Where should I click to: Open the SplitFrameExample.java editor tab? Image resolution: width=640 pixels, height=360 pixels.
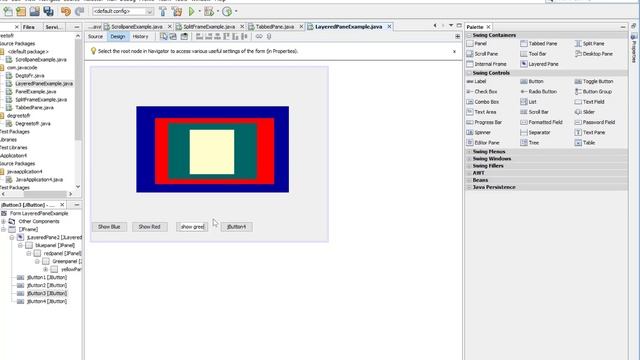209,27
